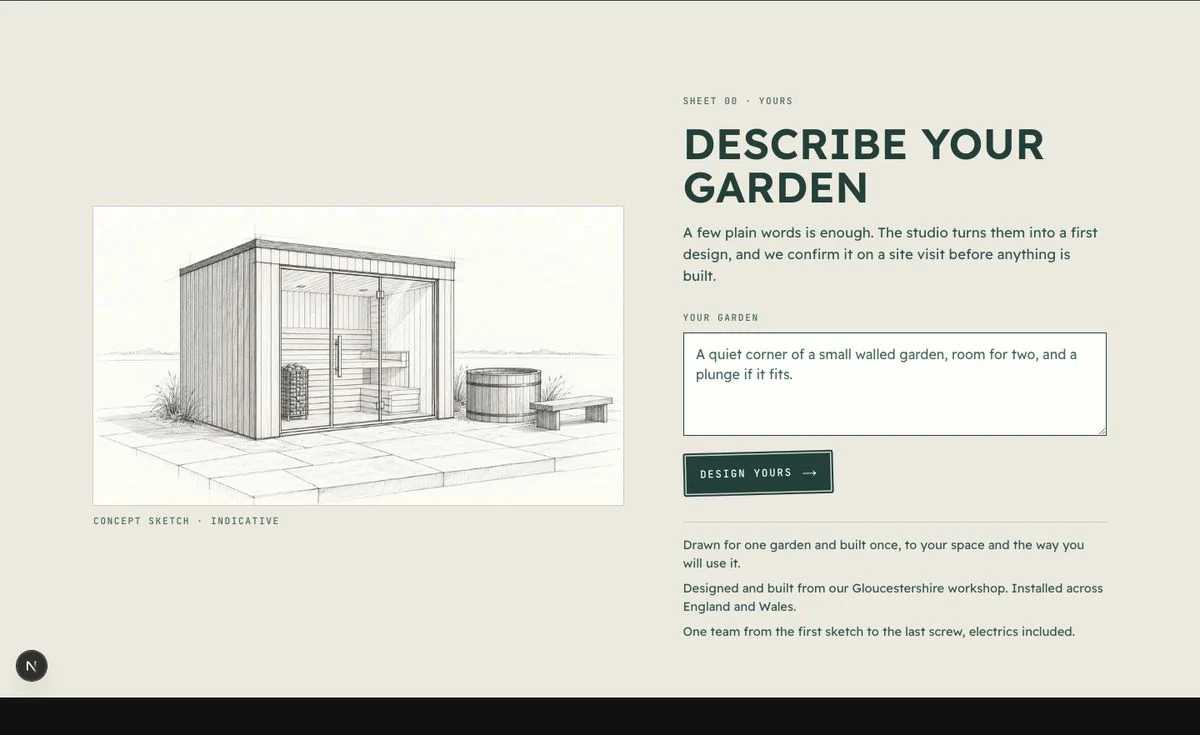The height and width of the screenshot is (735, 1200).
Task: Click the 'Drawn for one garden' line
Action: tap(884, 554)
